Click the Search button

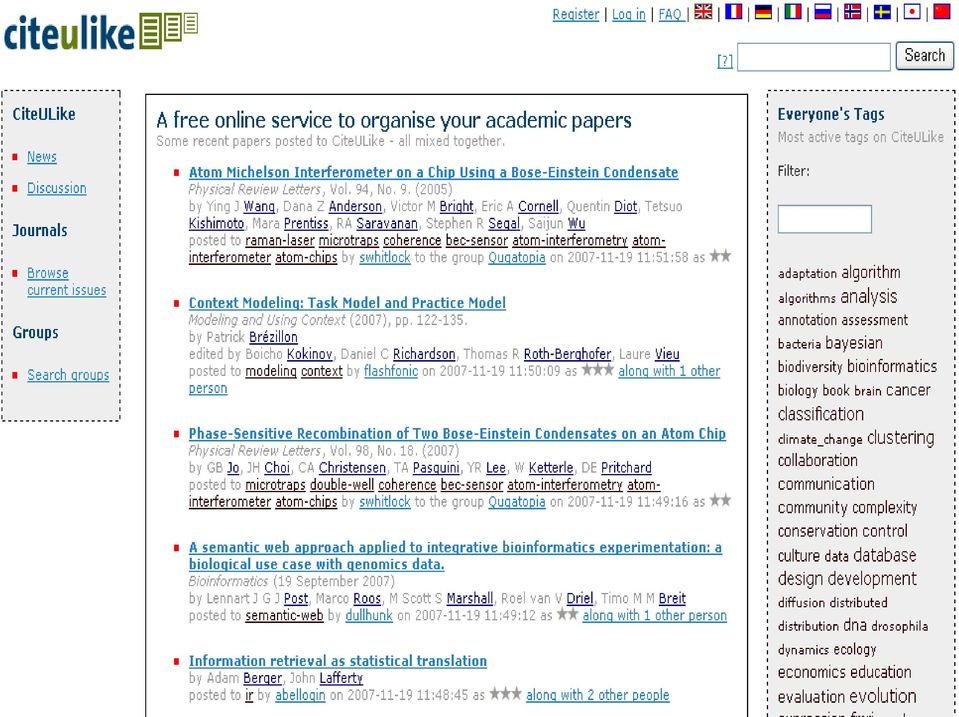(925, 56)
